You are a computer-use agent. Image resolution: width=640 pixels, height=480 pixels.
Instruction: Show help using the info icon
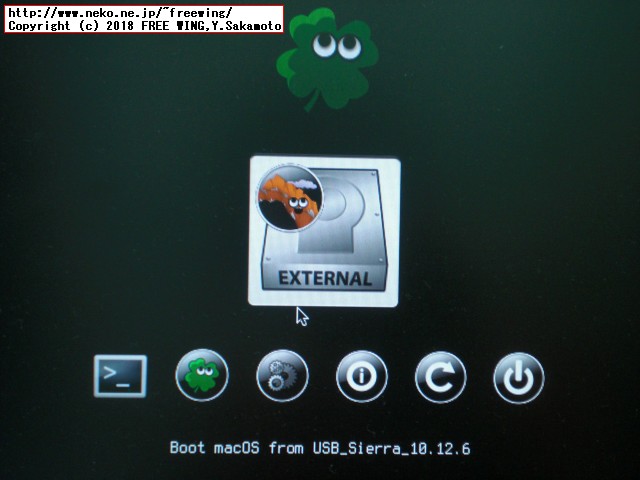[361, 377]
